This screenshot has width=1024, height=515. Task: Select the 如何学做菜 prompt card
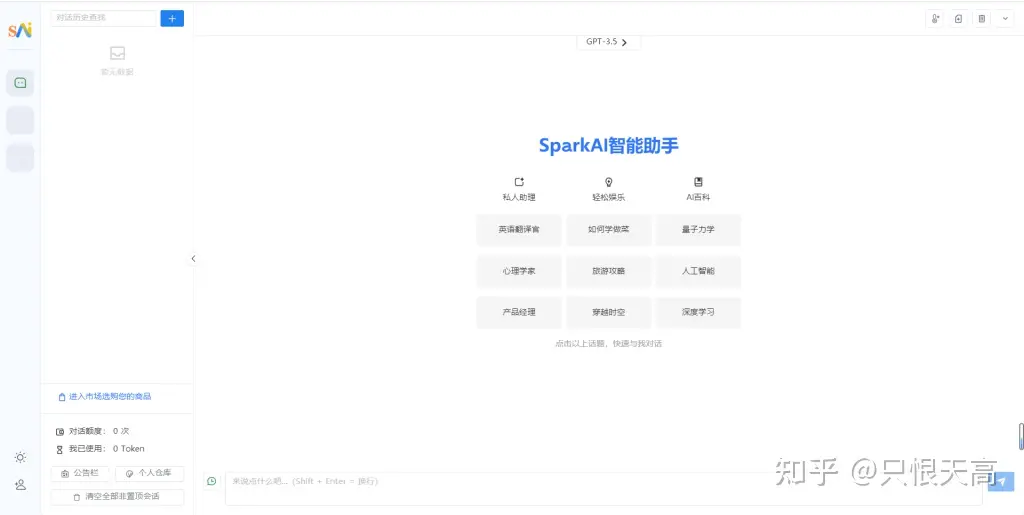click(609, 230)
